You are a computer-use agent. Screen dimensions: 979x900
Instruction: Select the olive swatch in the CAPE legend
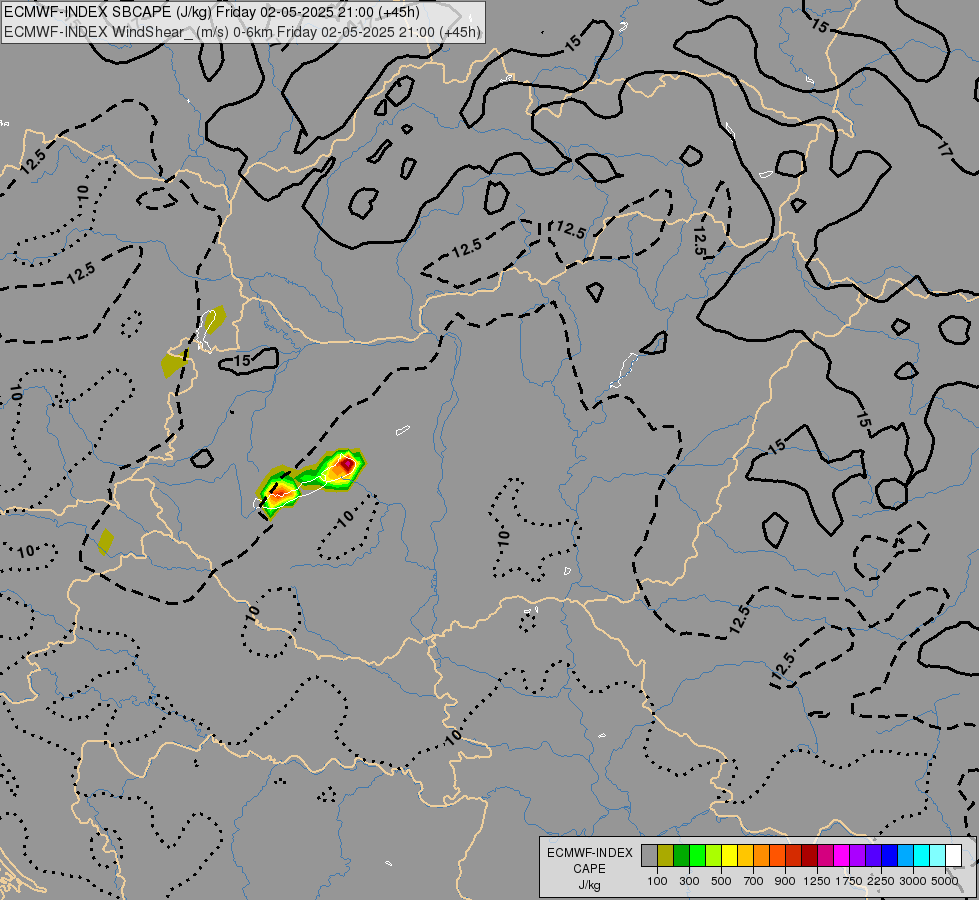point(666,856)
